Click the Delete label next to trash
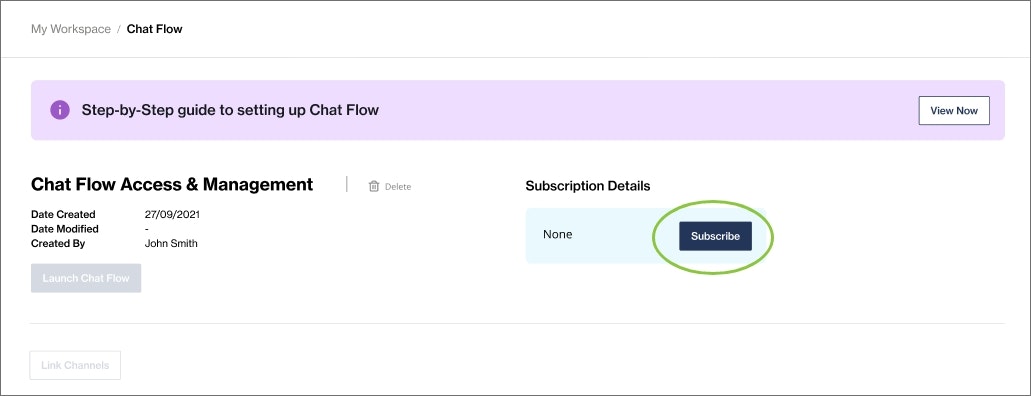The height and width of the screenshot is (396, 1031). click(398, 187)
